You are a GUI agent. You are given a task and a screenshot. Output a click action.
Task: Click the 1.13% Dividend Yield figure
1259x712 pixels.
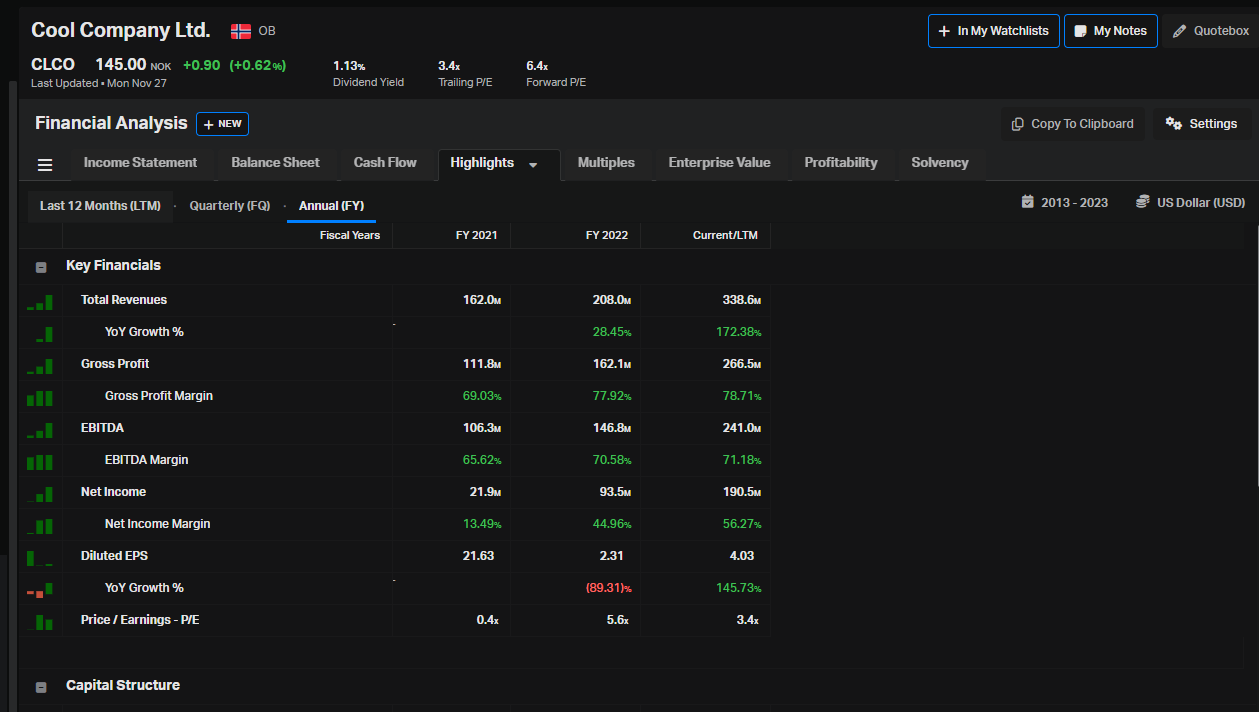tap(349, 66)
